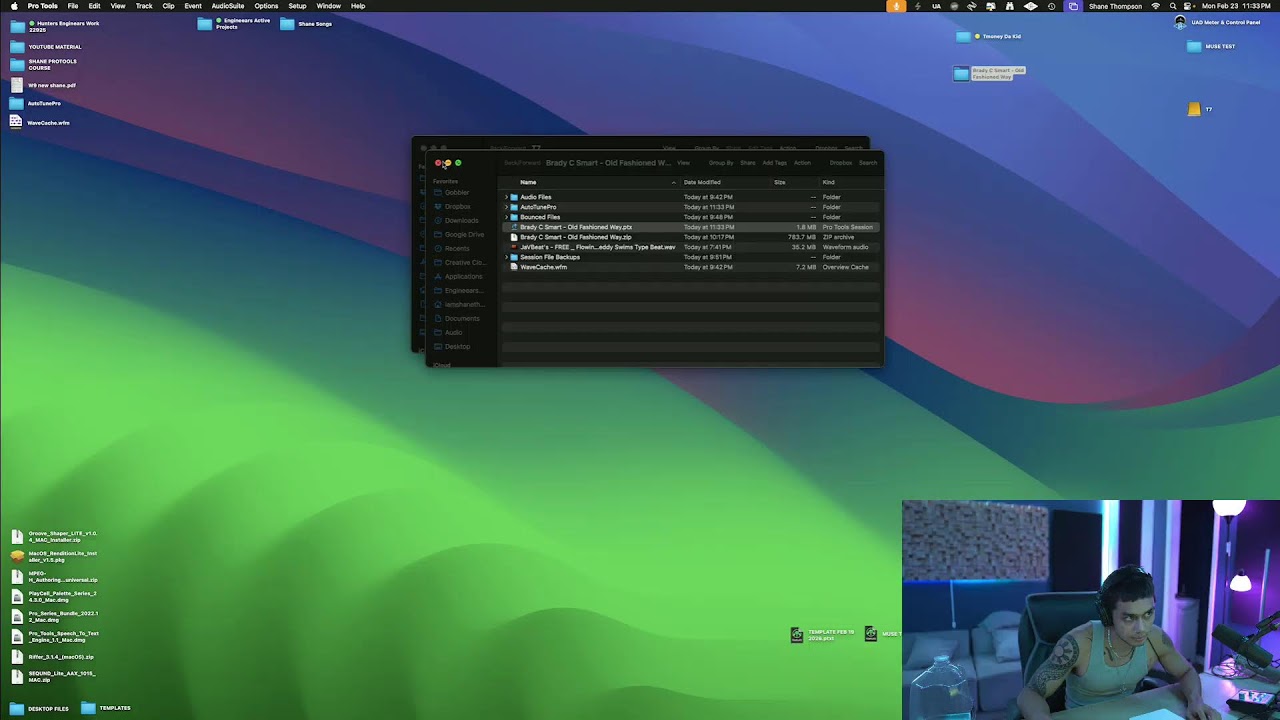
Task: Open the Track menu
Action: 144,6
